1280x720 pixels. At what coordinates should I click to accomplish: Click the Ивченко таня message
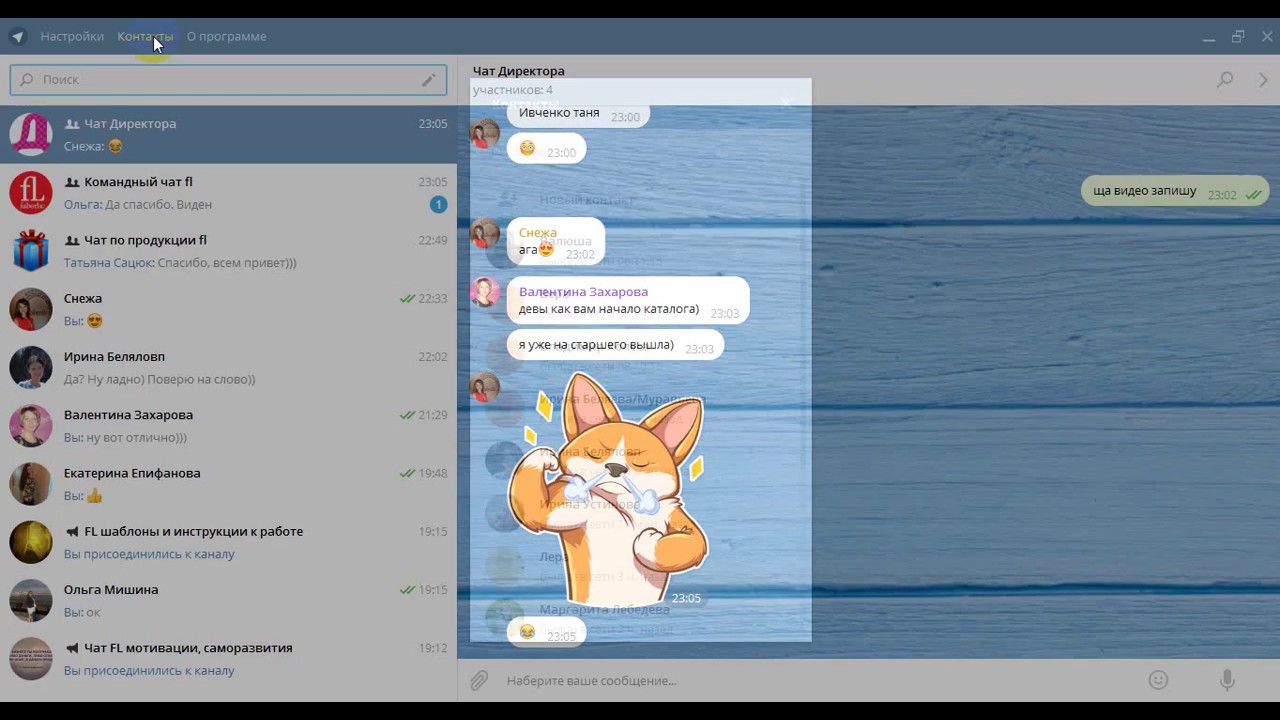coord(578,113)
